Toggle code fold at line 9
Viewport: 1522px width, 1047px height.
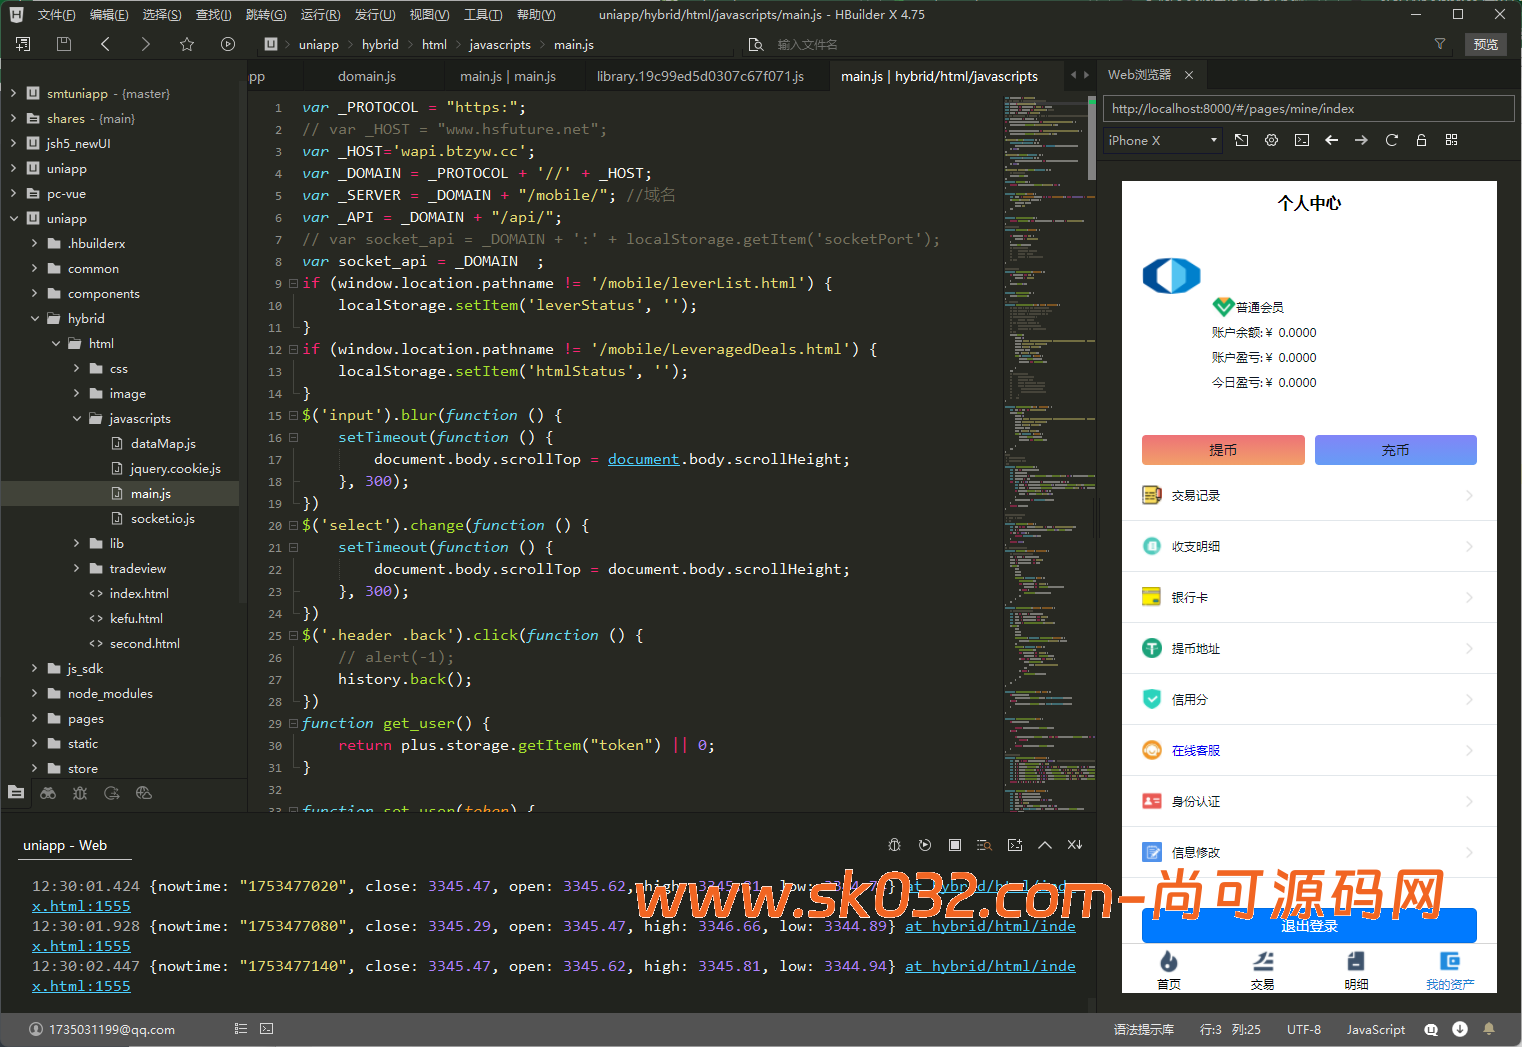tap(293, 284)
